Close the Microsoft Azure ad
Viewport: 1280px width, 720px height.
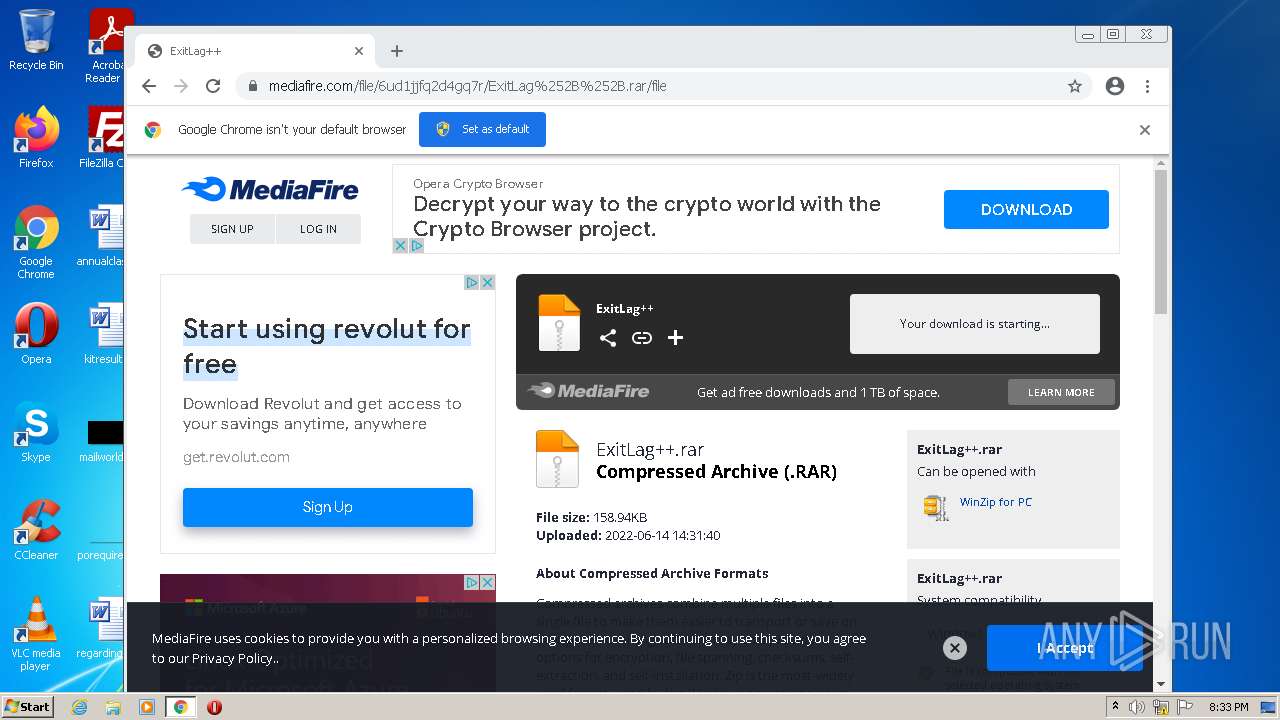pos(488,582)
